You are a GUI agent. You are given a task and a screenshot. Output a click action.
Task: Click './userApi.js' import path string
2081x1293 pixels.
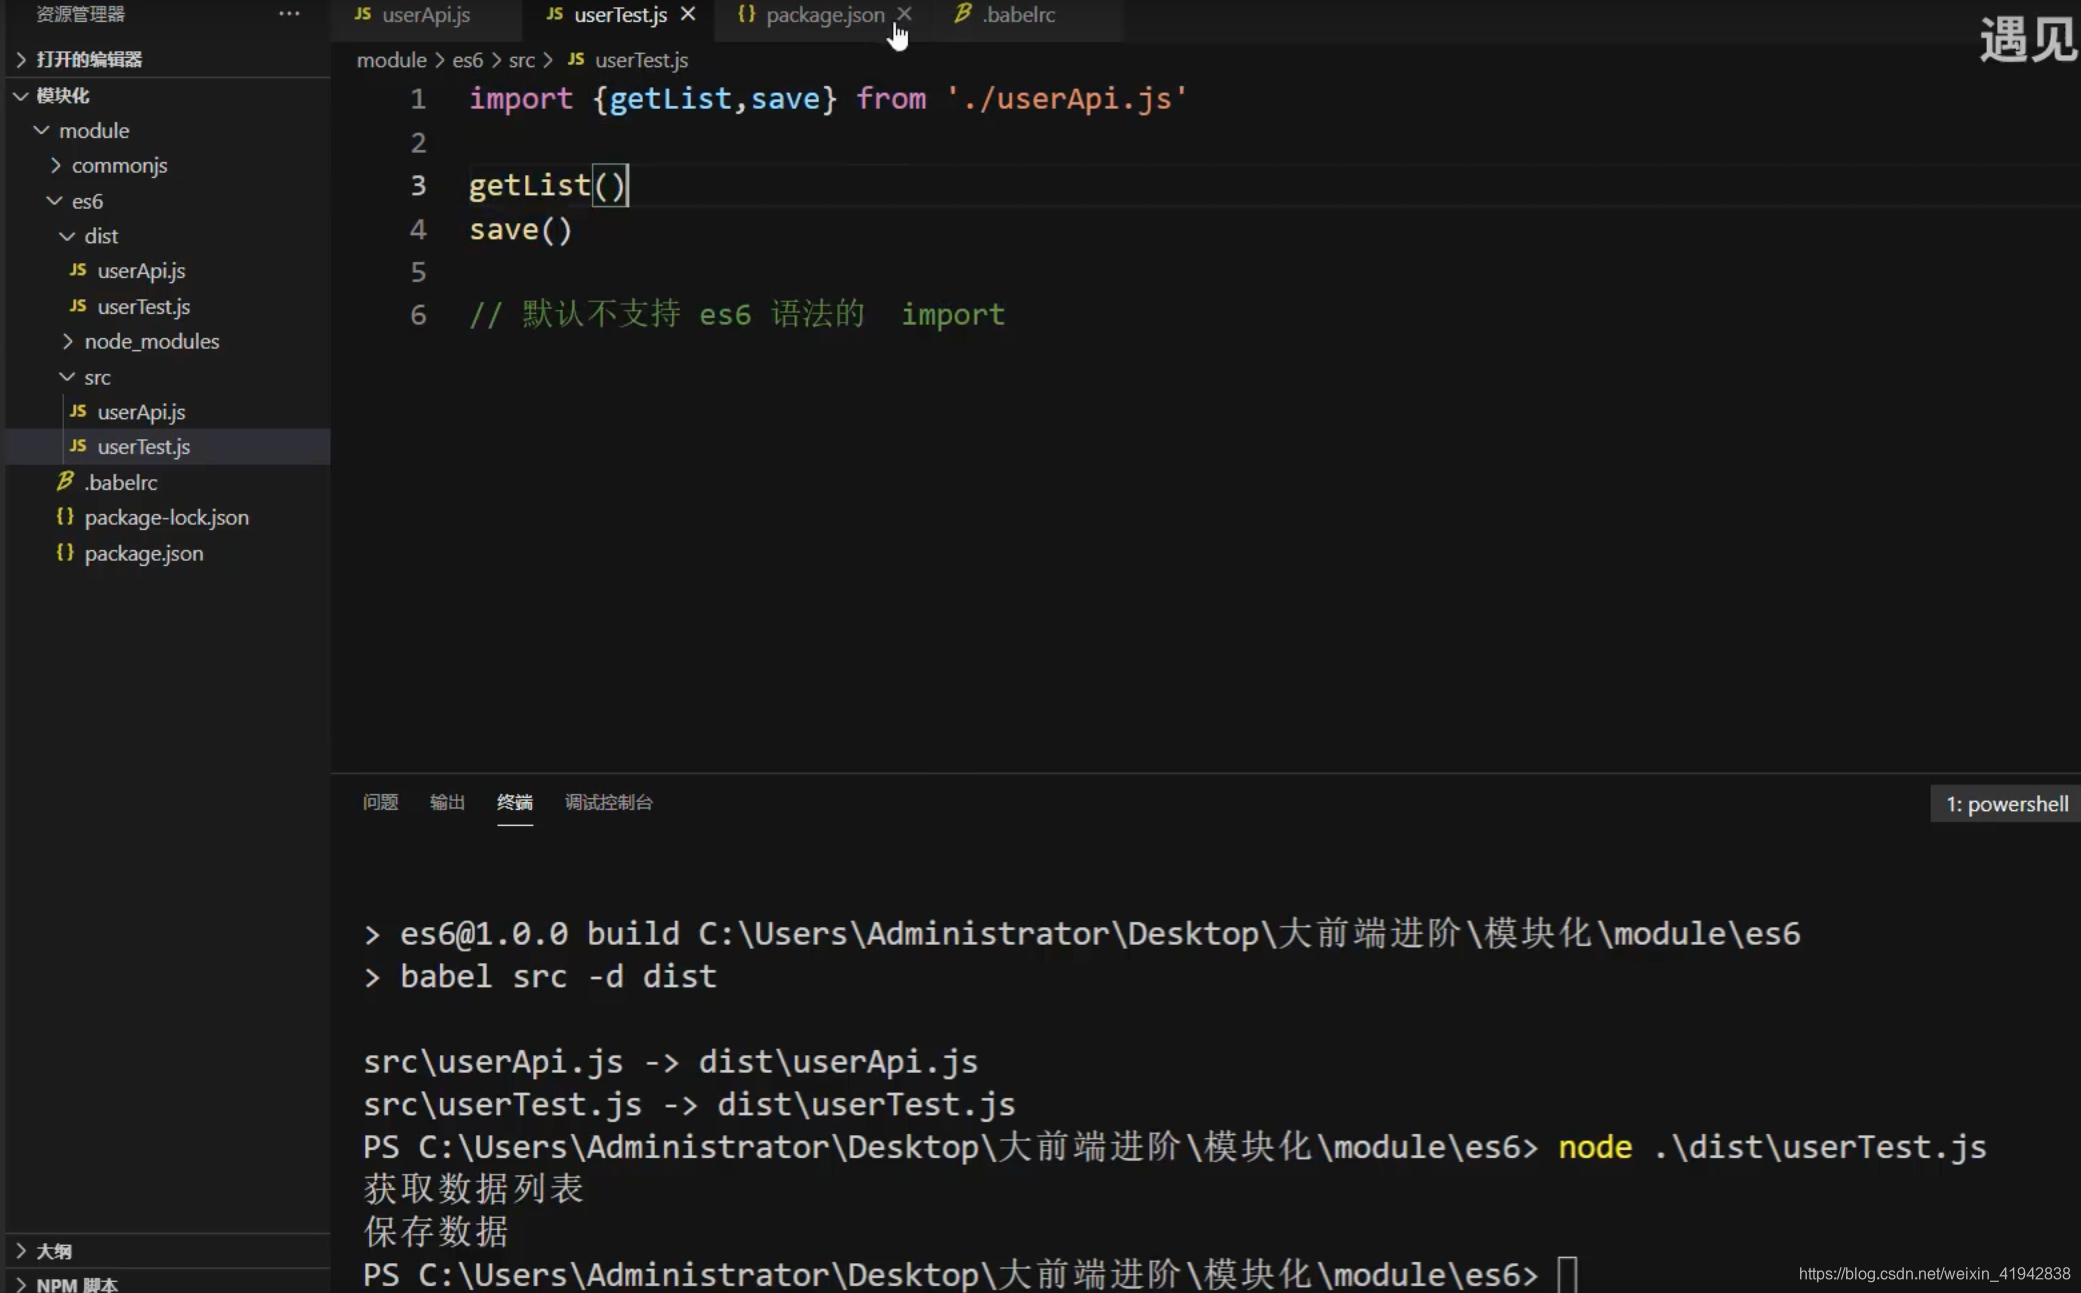(x=1066, y=99)
